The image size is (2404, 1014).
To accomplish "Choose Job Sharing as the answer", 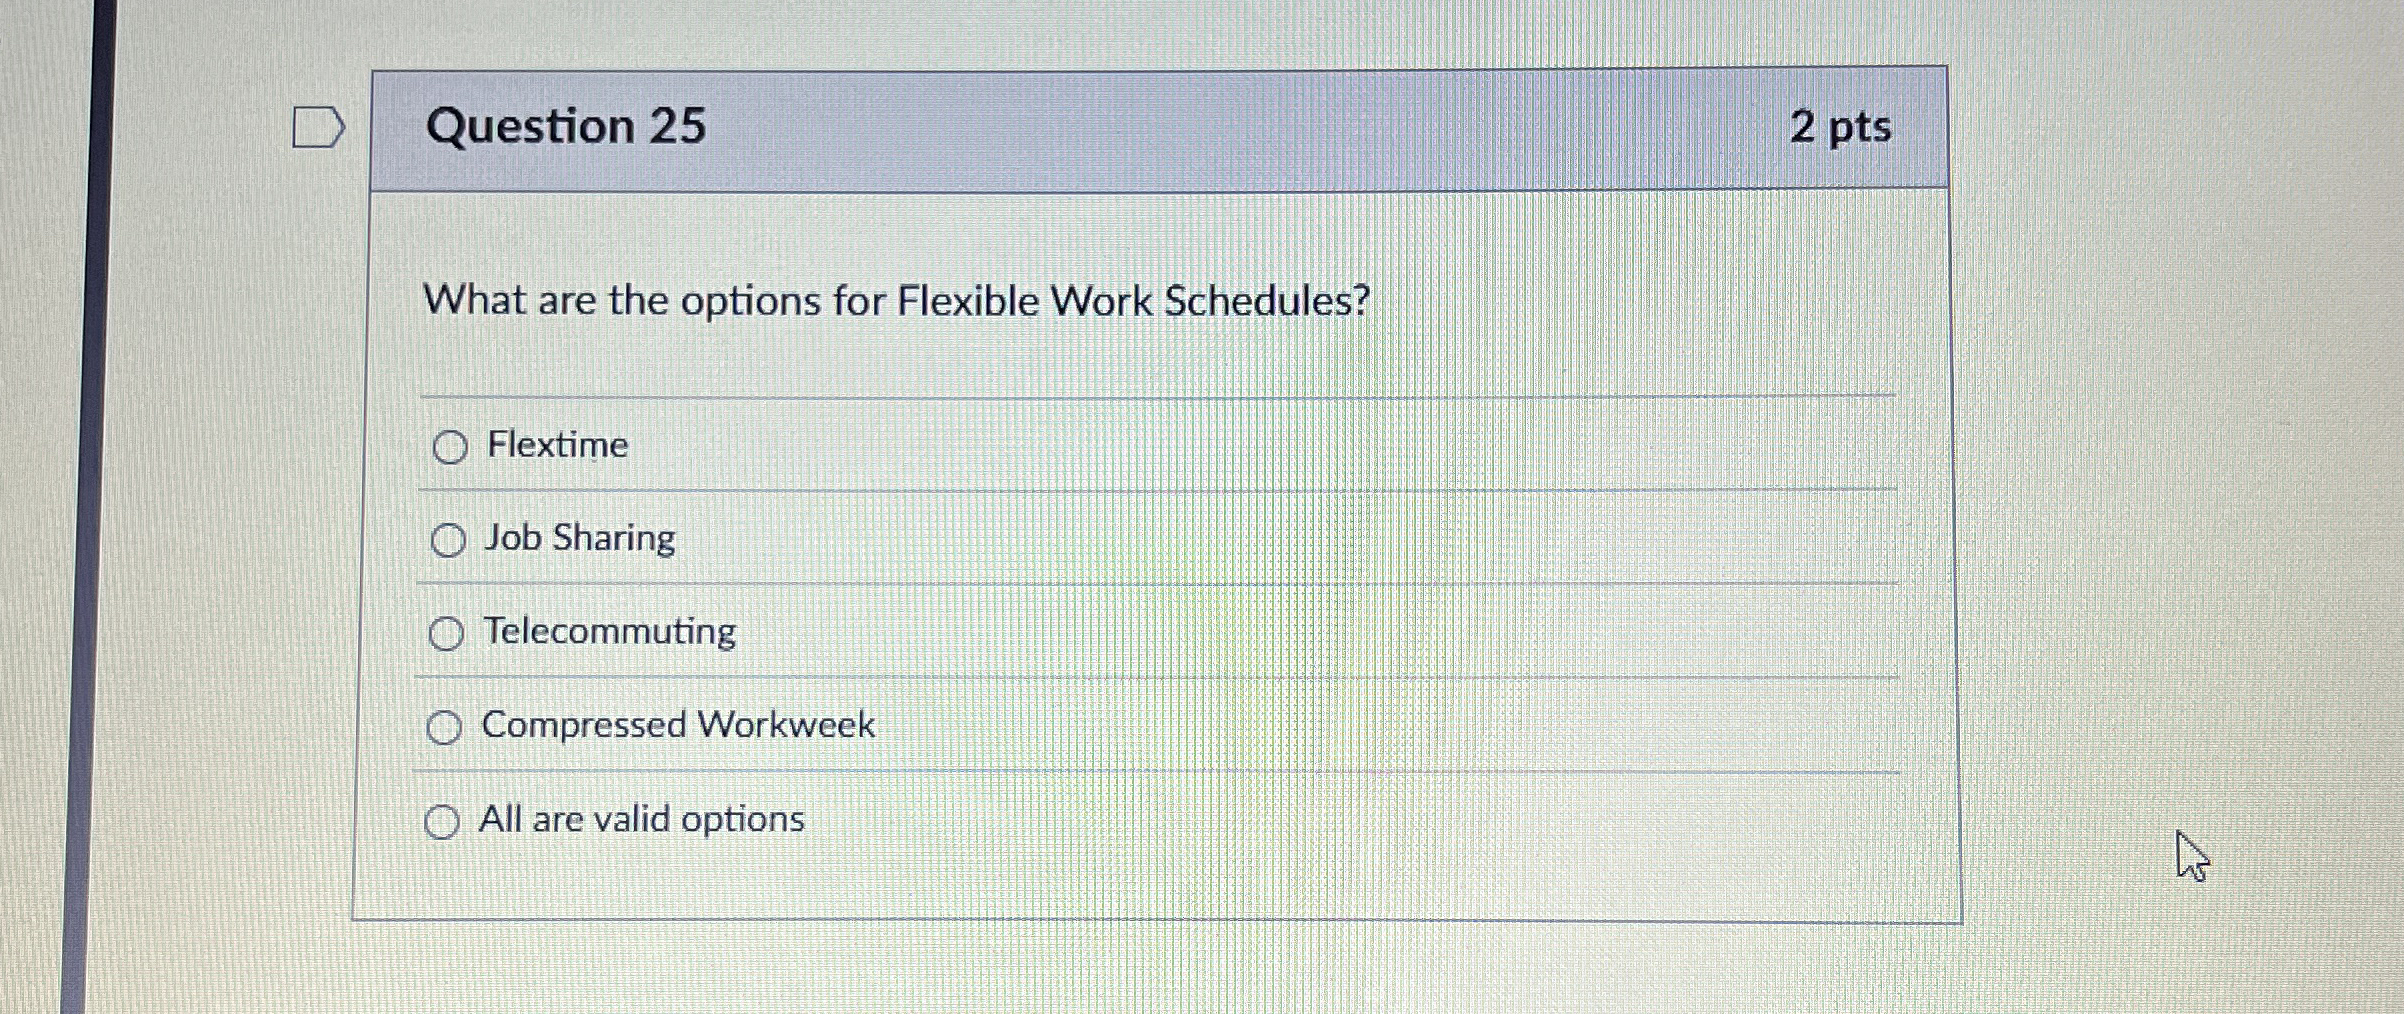I will pyautogui.click(x=450, y=540).
